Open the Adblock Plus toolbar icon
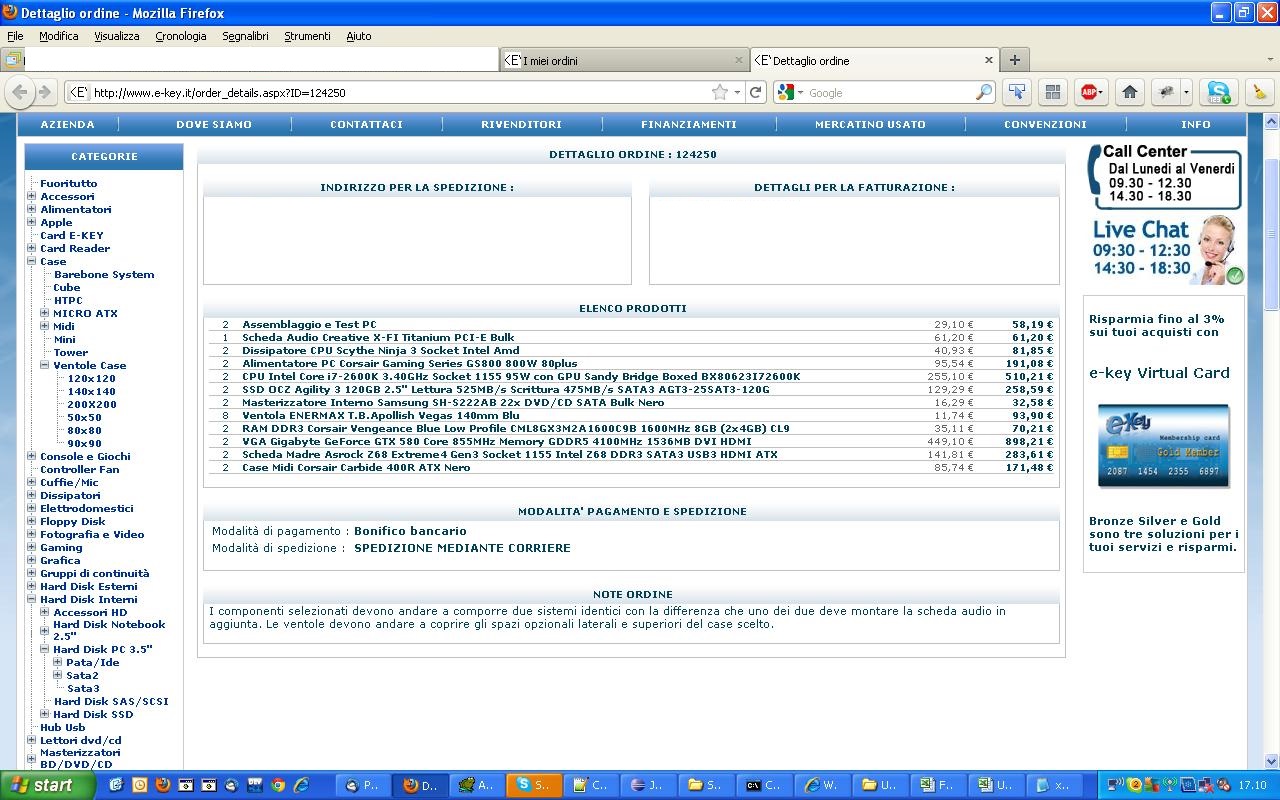 (x=1090, y=92)
